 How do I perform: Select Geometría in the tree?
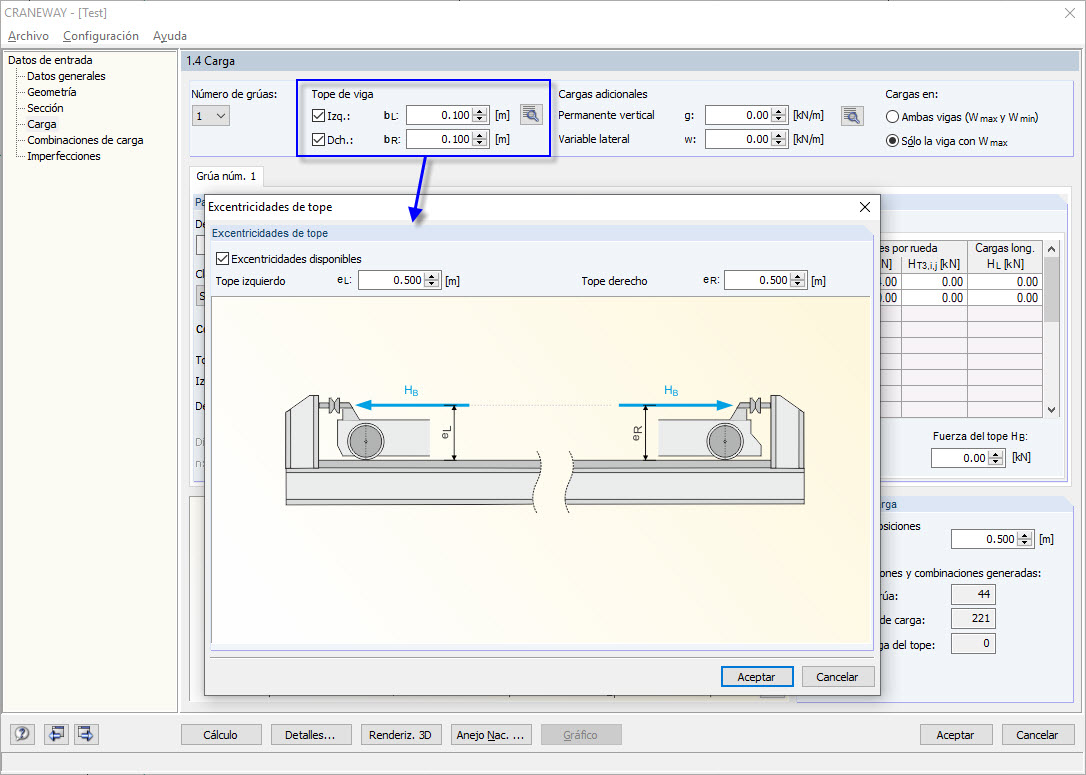pyautogui.click(x=52, y=92)
